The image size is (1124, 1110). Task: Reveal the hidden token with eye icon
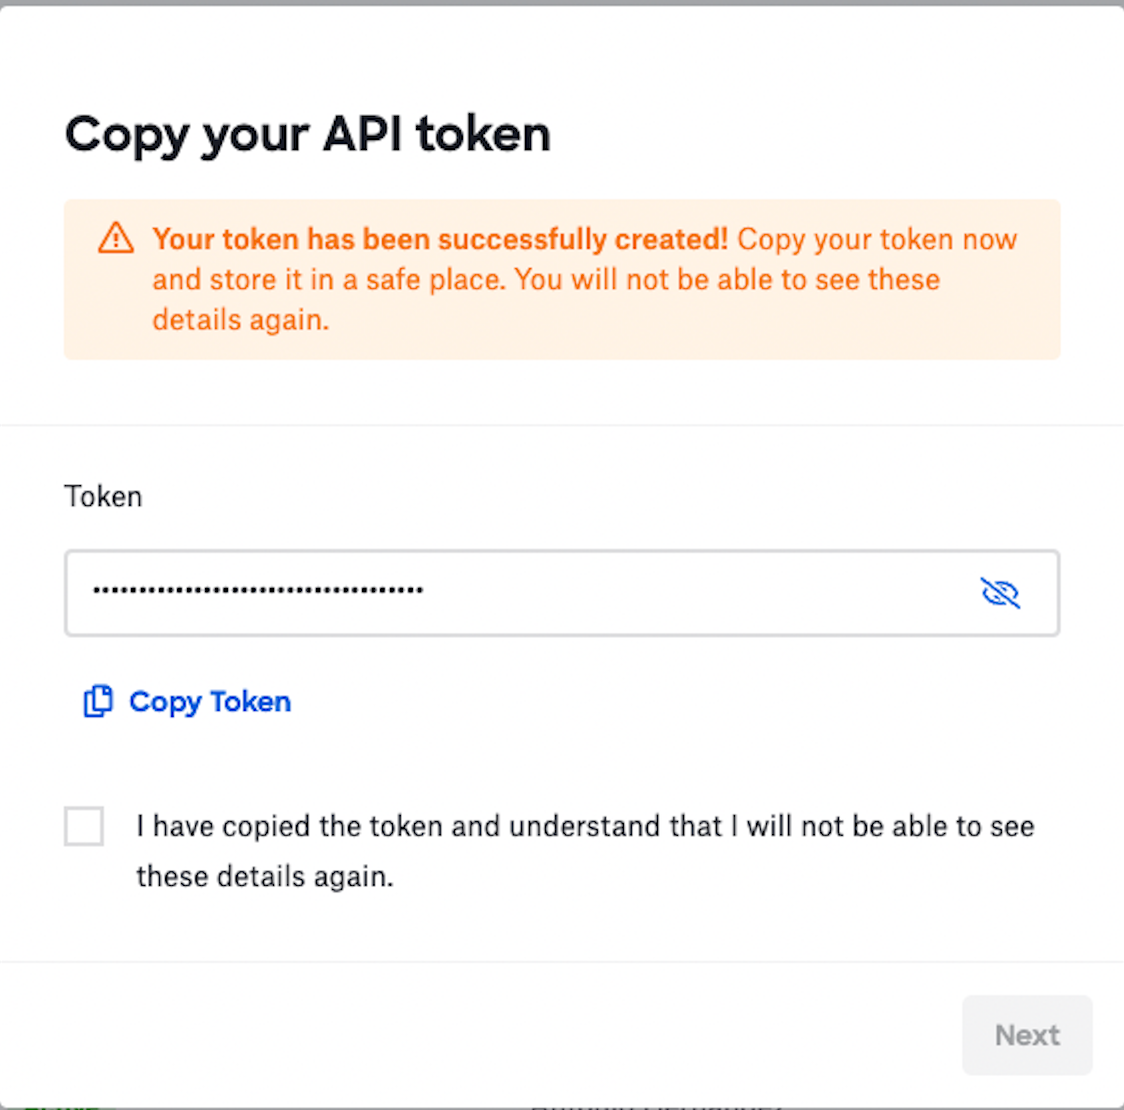[999, 593]
